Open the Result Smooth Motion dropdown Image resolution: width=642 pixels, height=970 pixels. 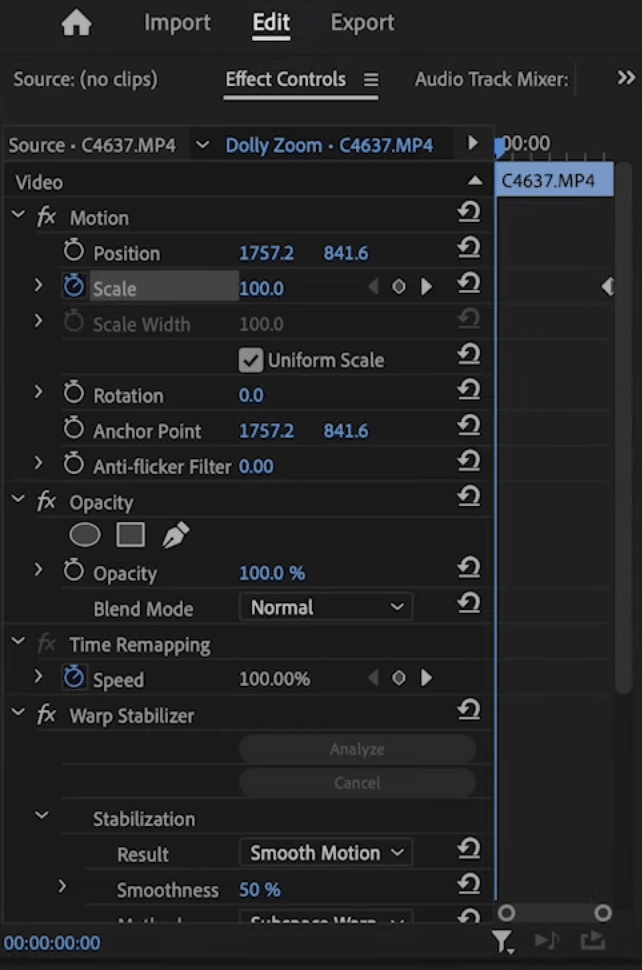click(326, 853)
